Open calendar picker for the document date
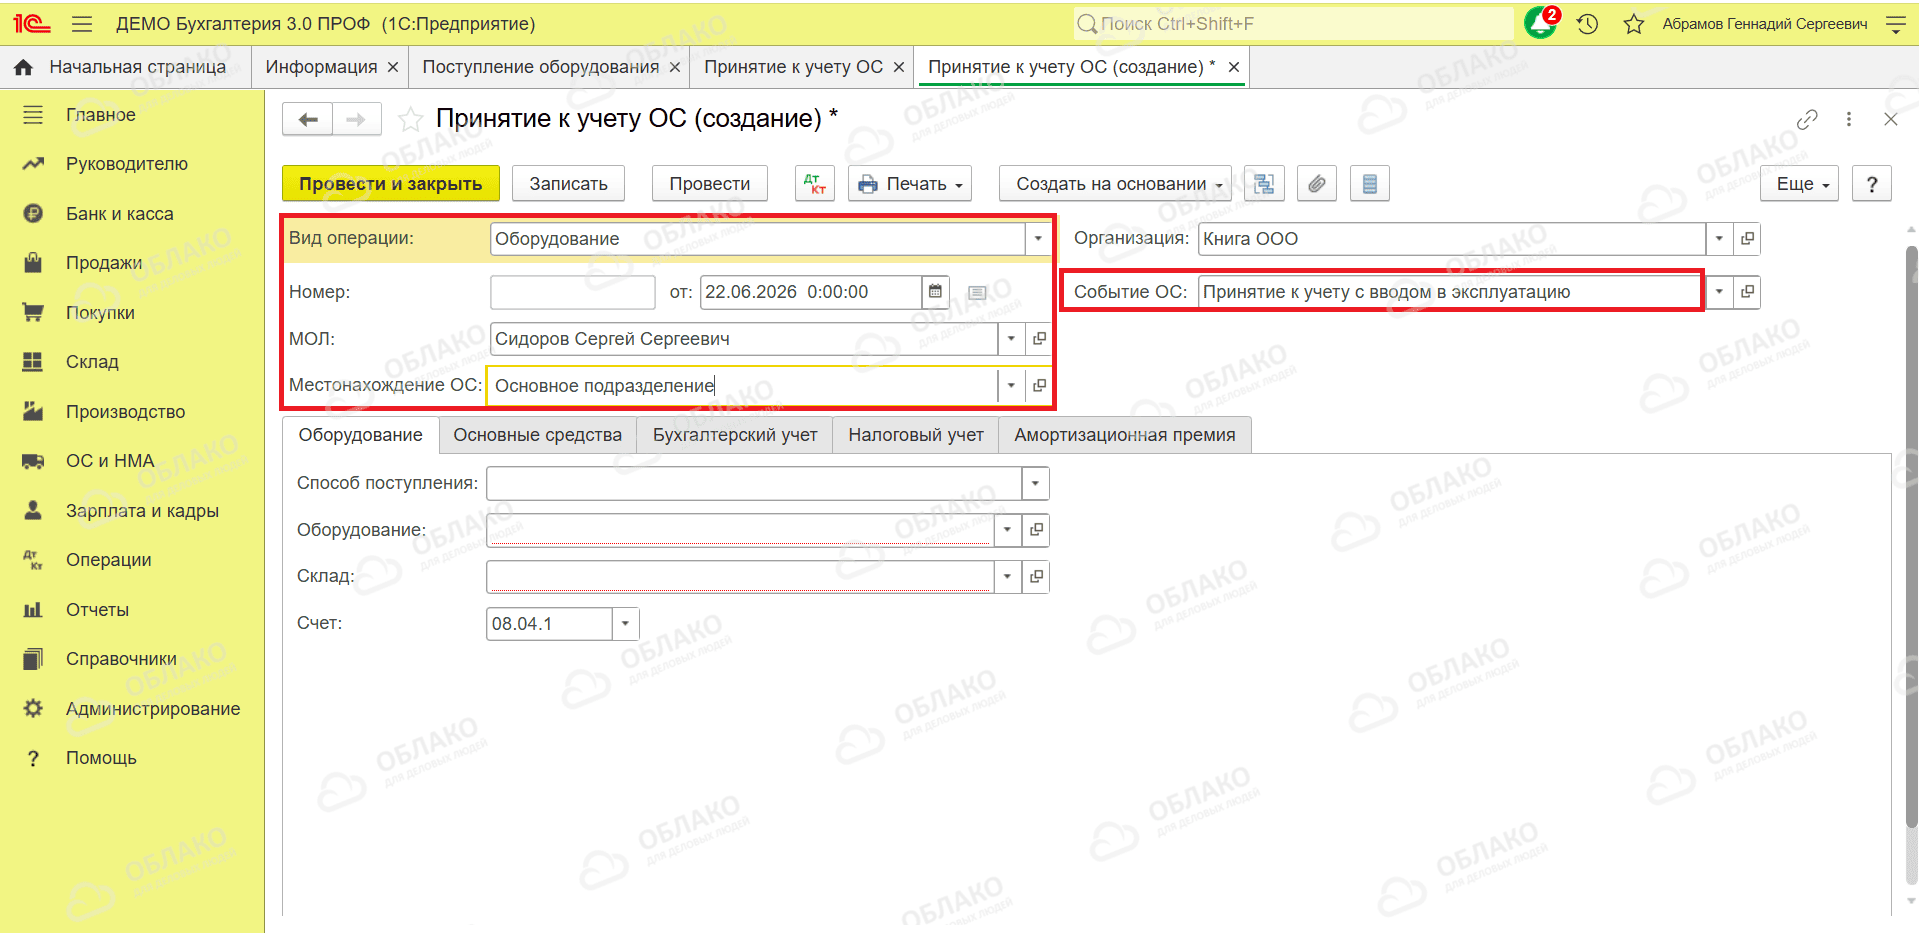Image resolution: width=1919 pixels, height=933 pixels. 935,292
